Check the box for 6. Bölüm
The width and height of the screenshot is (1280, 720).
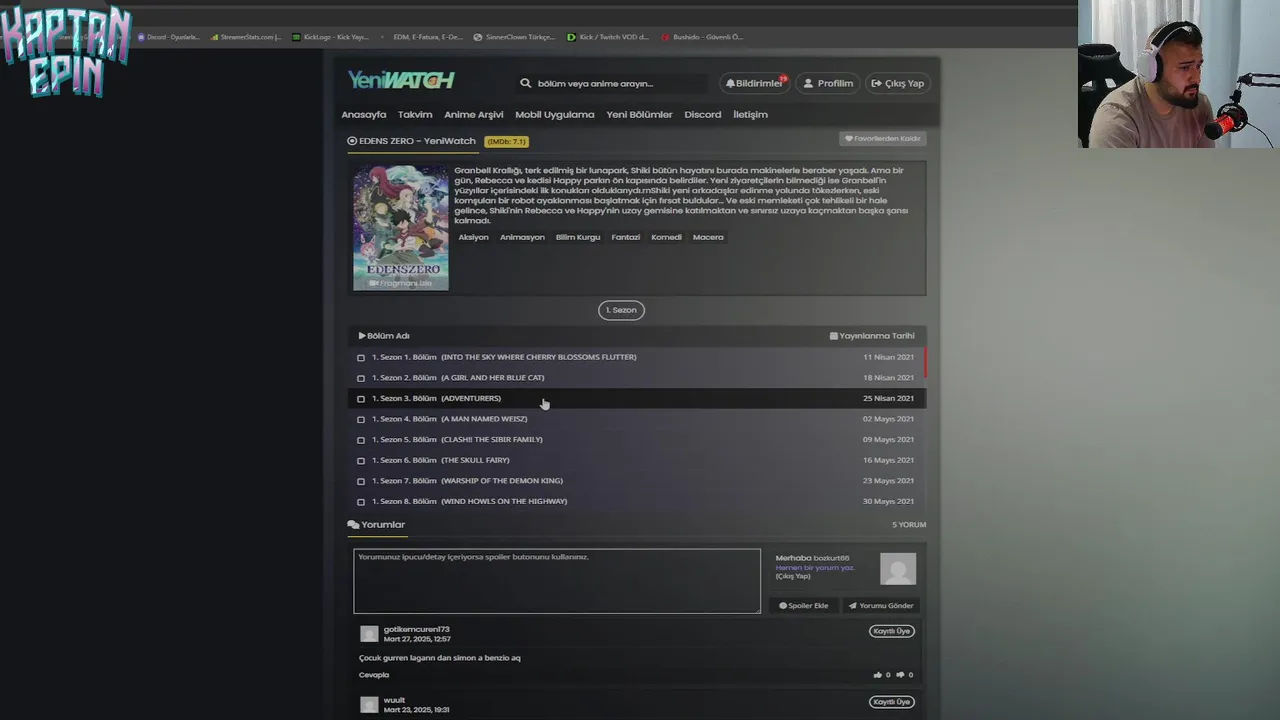point(361,461)
